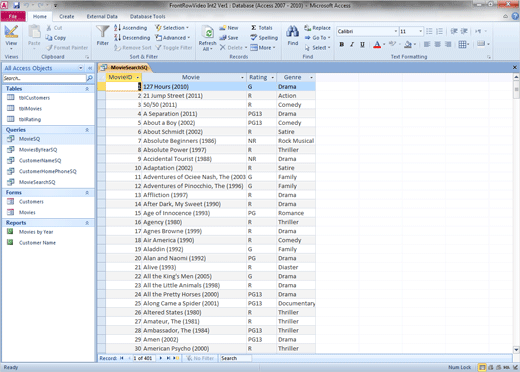Click the Find binoculars icon
The height and width of the screenshot is (372, 520).
click(x=293, y=32)
